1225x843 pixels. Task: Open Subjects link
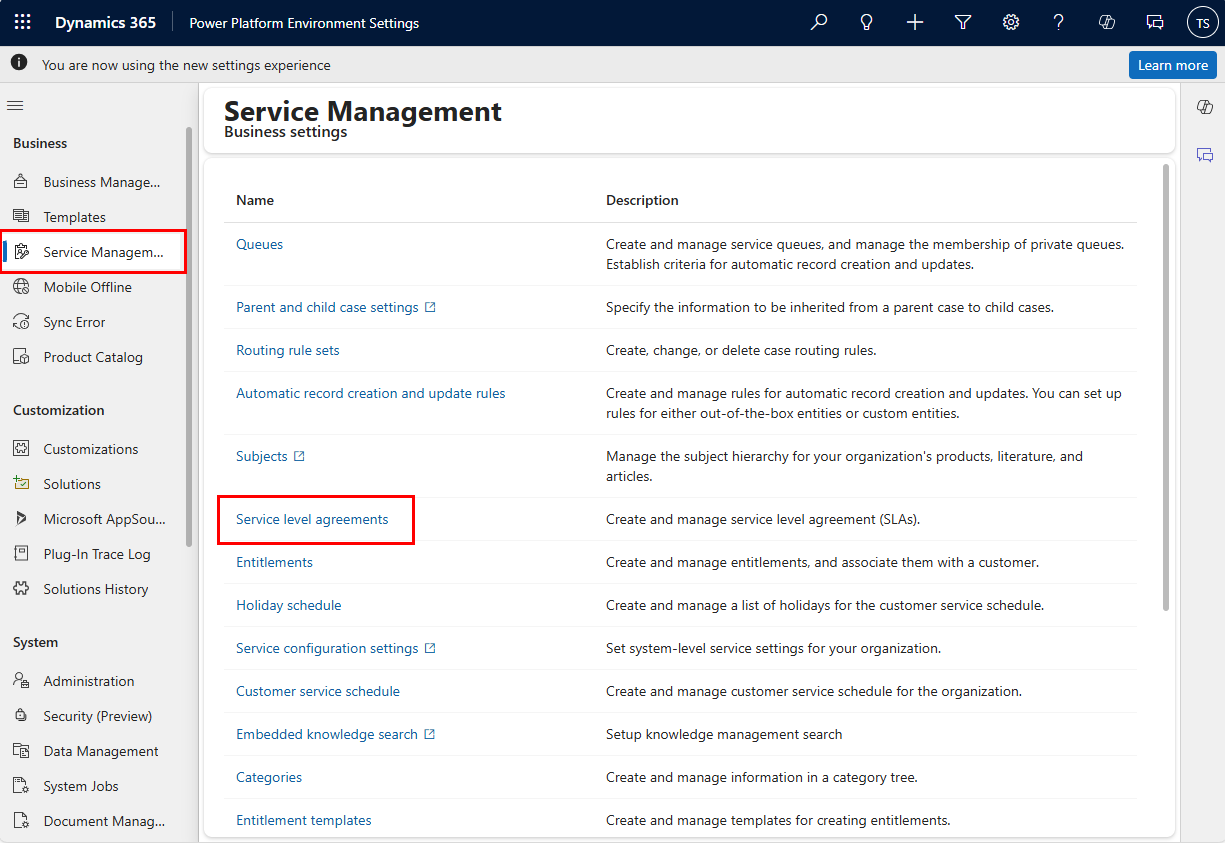tap(262, 456)
